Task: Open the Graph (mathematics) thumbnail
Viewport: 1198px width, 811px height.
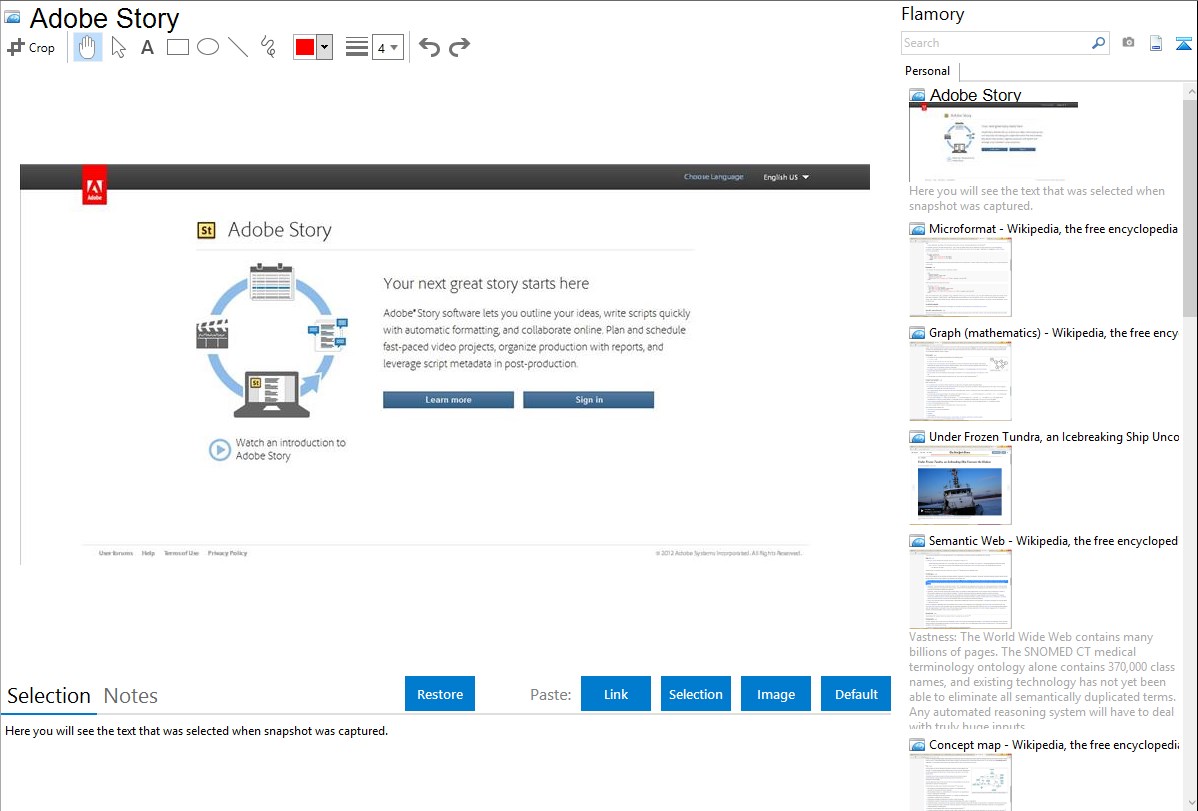Action: 960,381
